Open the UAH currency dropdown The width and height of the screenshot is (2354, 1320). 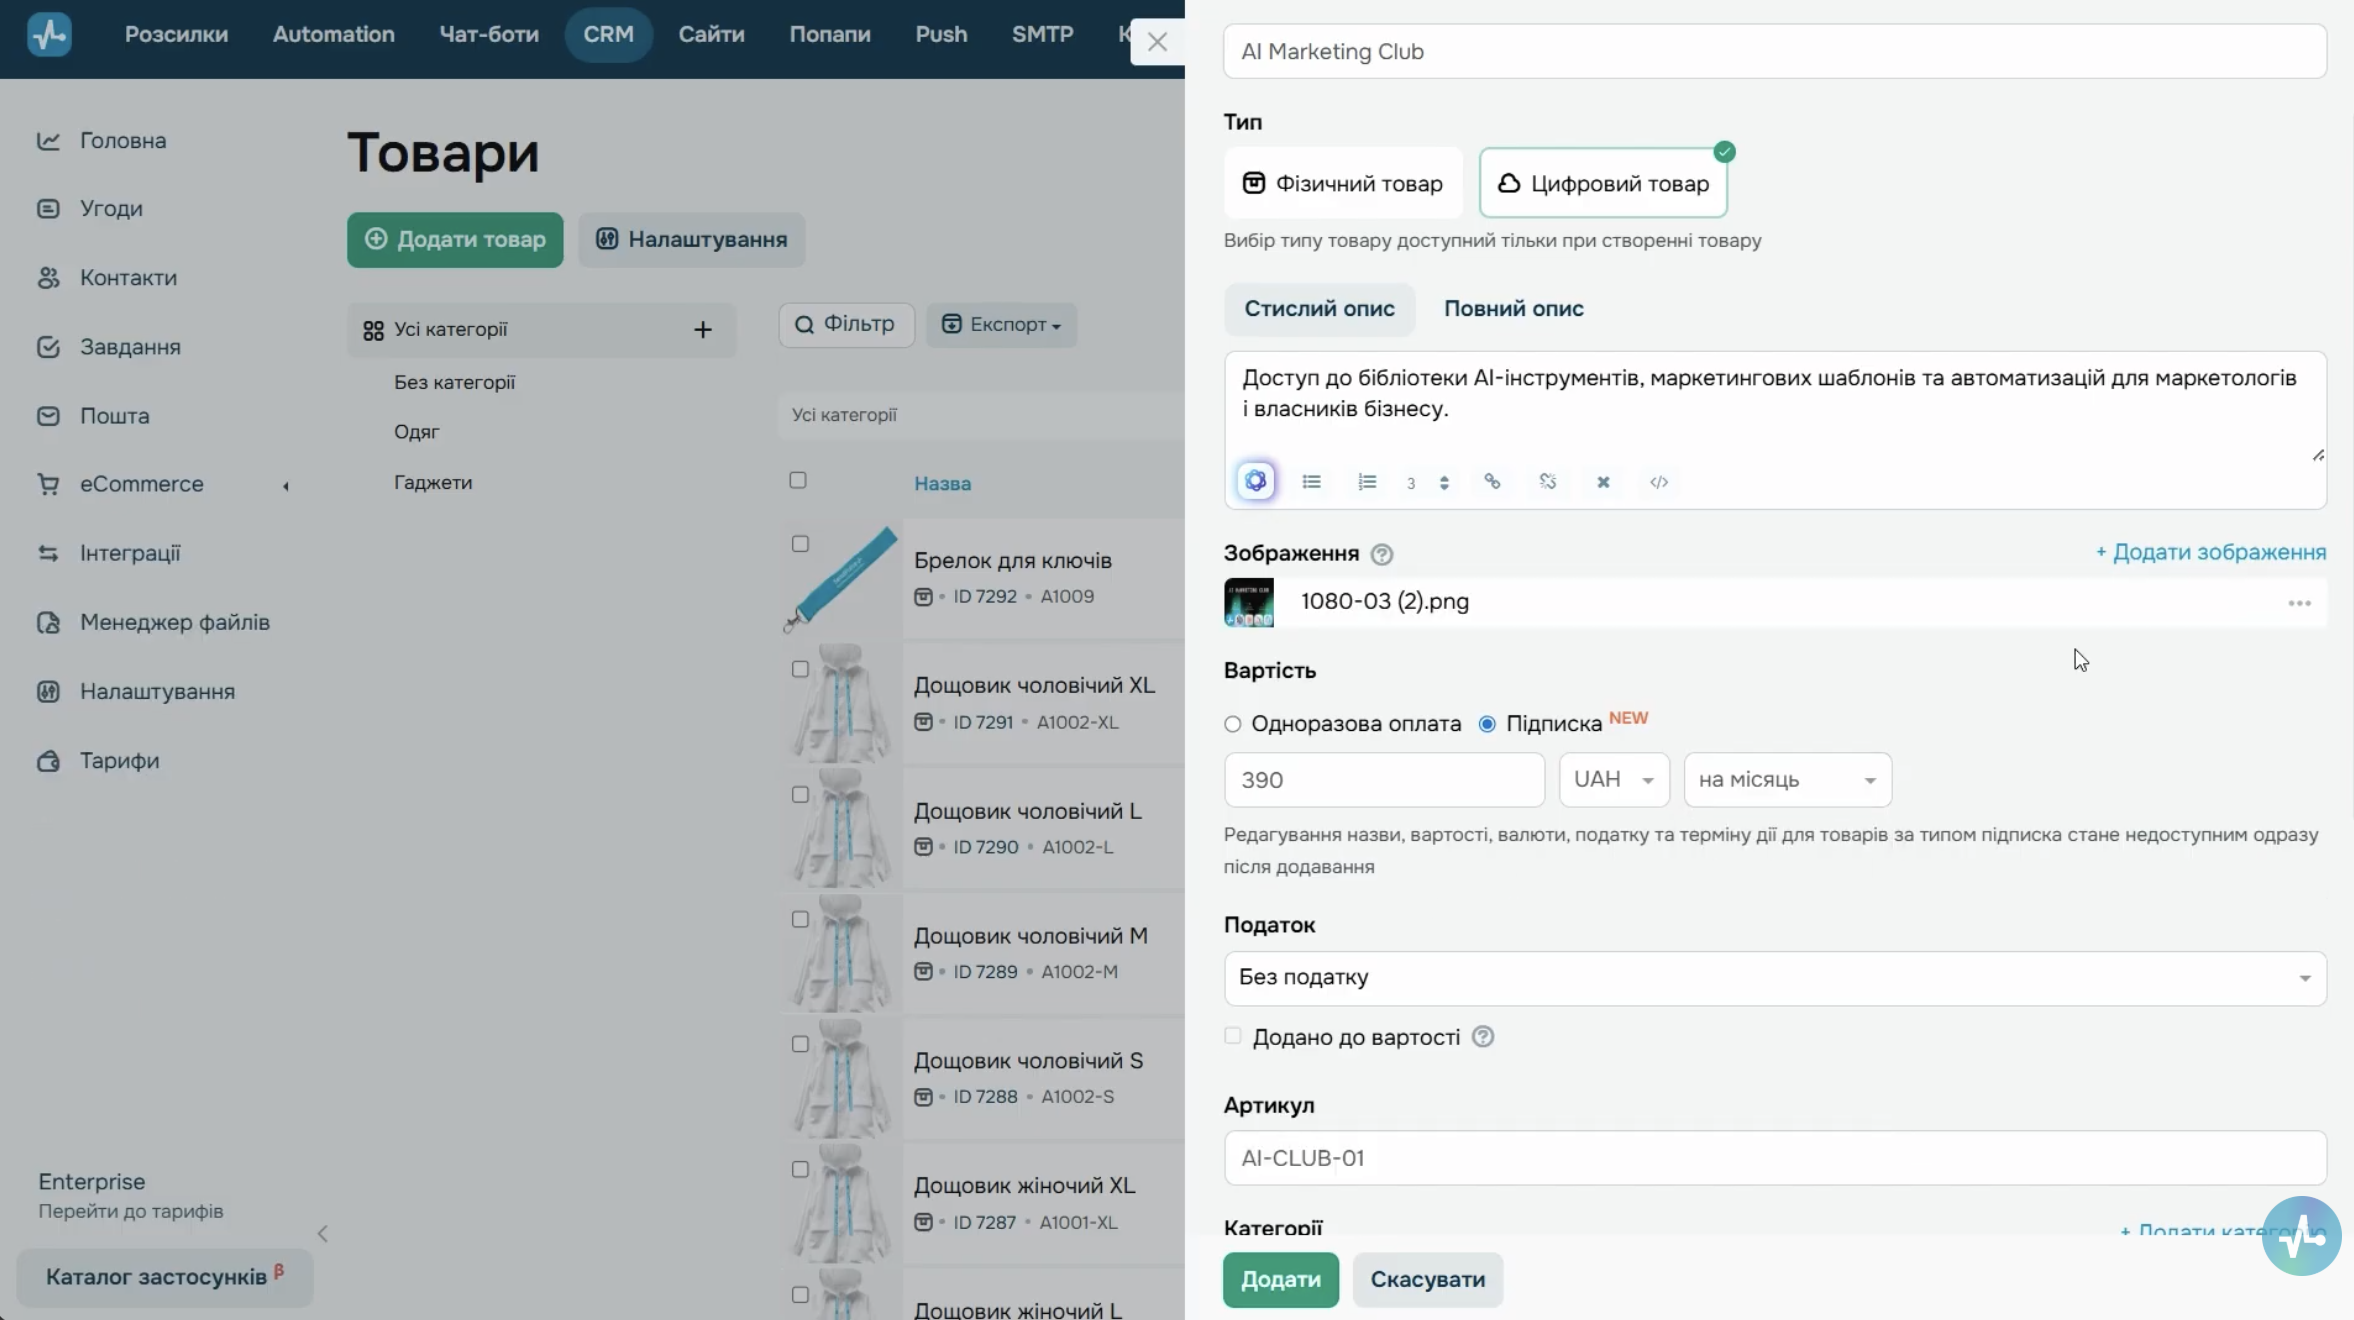coord(1614,780)
